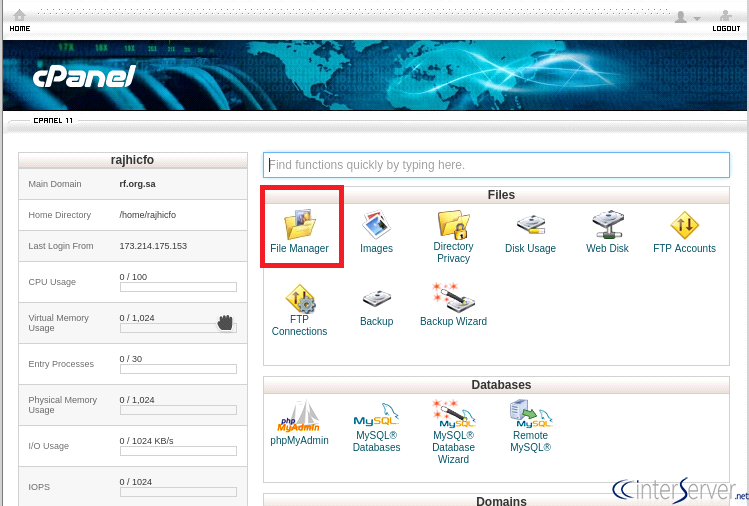Click the Entry Processes progress bar

(178, 369)
